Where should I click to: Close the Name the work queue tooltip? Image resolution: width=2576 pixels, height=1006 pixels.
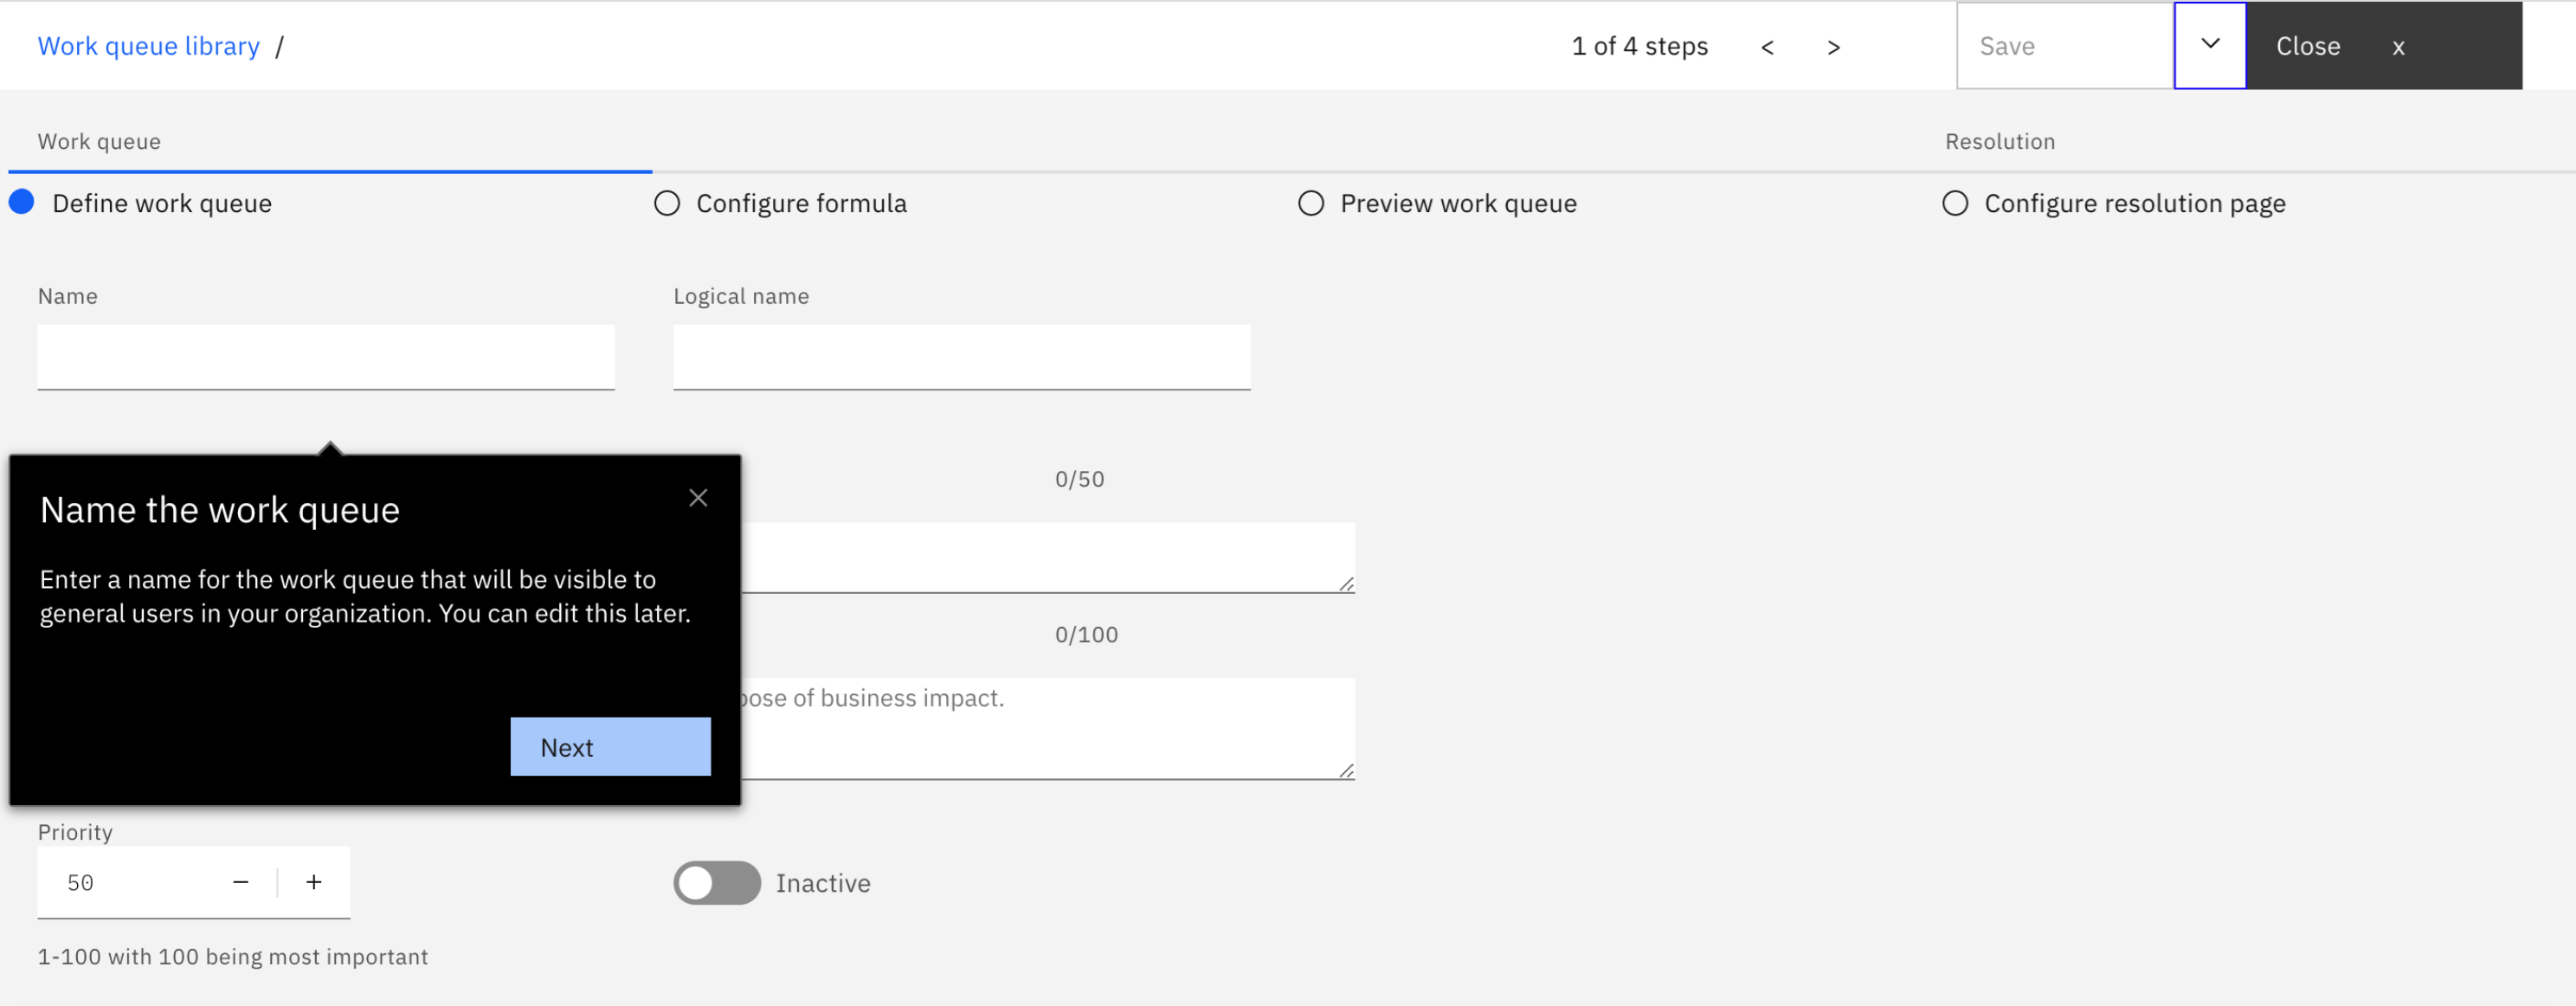pos(698,498)
